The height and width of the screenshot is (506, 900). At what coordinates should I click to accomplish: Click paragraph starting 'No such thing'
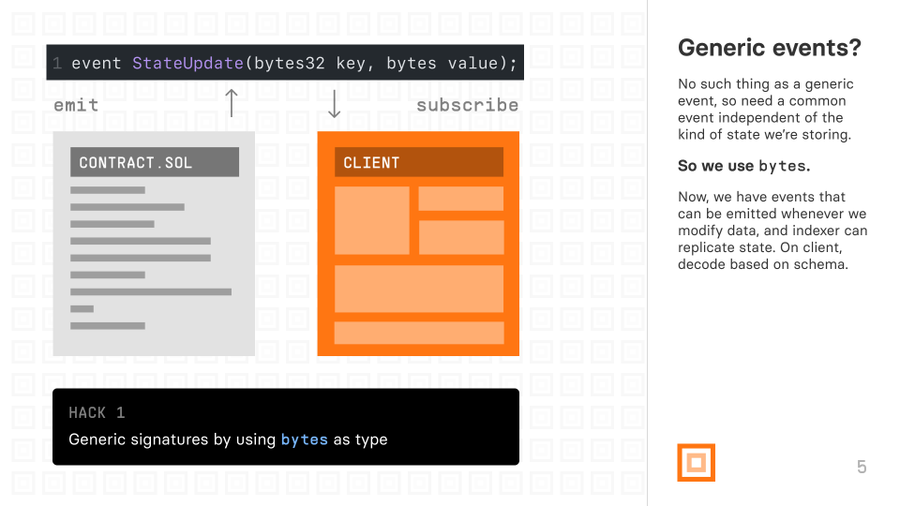click(x=766, y=109)
